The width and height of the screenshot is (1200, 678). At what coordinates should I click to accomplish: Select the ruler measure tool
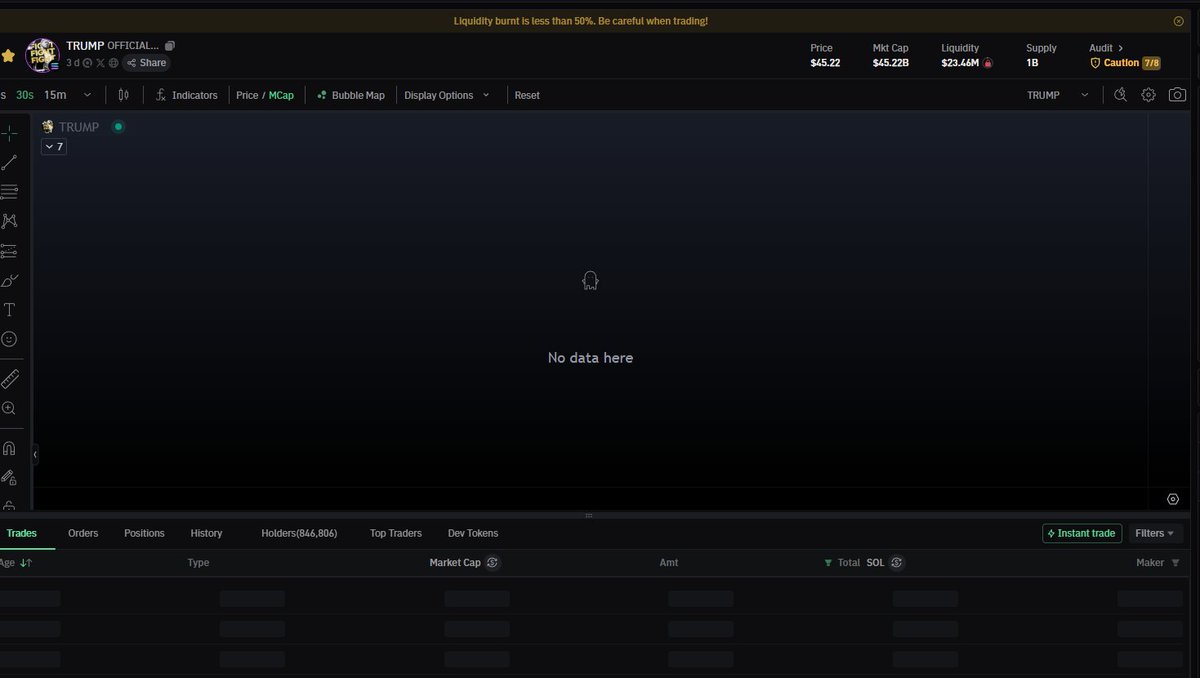pyautogui.click(x=9, y=379)
